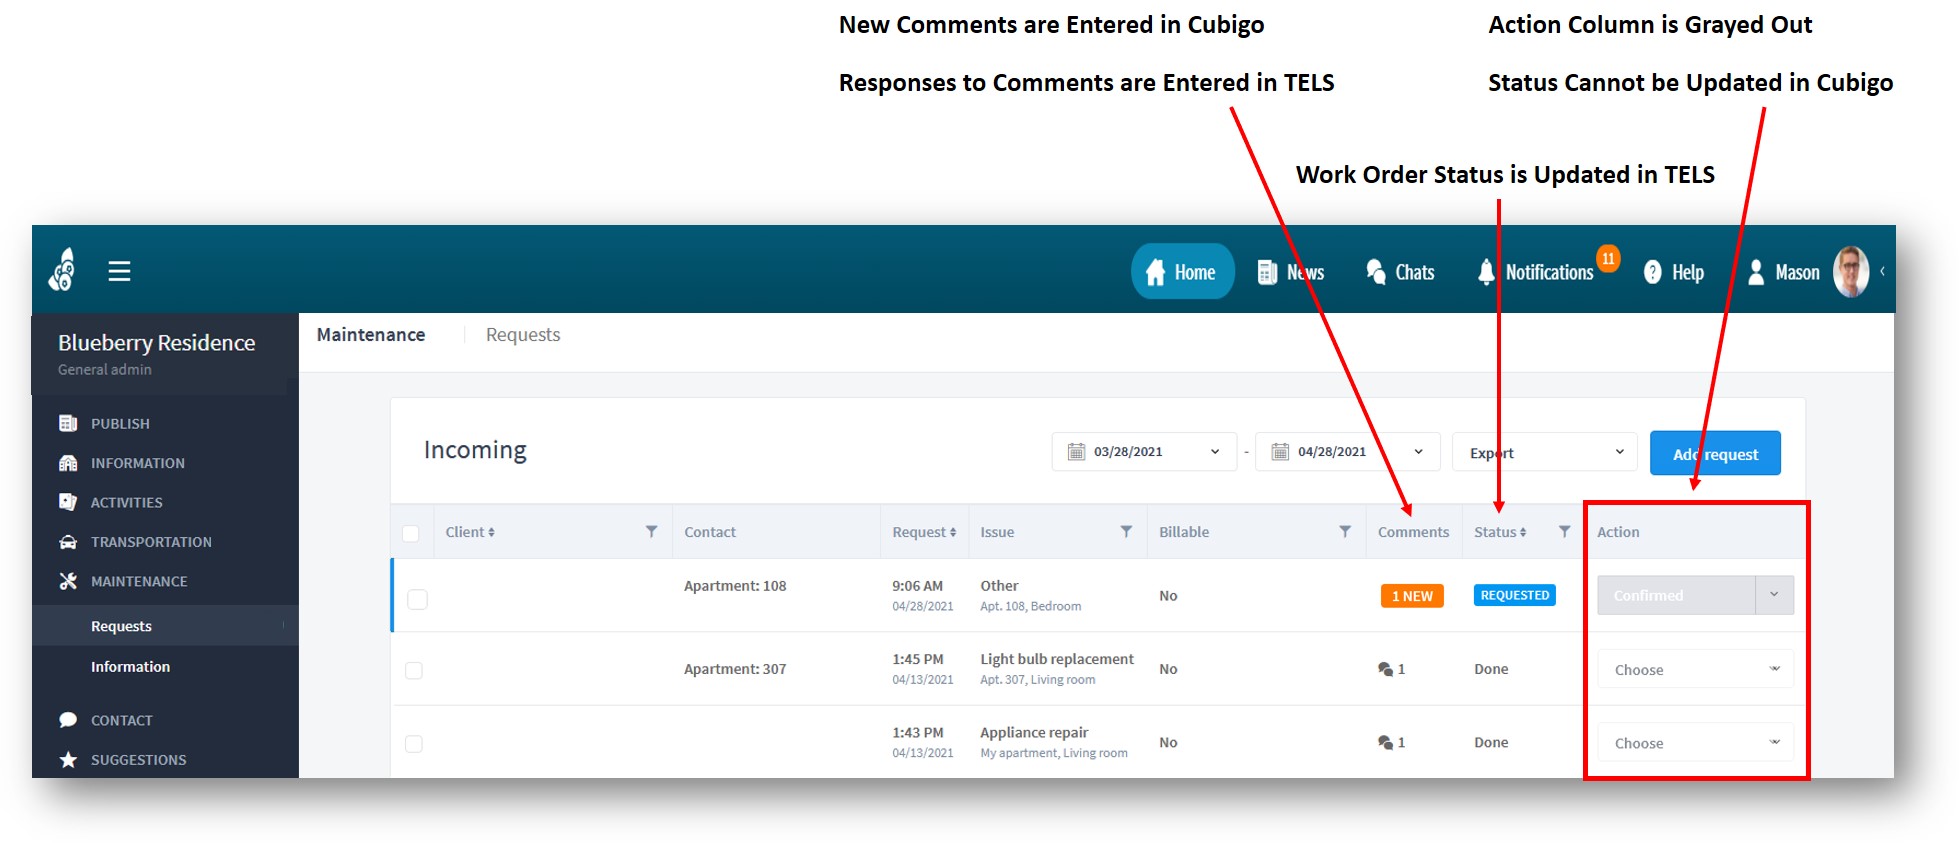
Task: Open Contact in the sidebar
Action: click(x=122, y=720)
